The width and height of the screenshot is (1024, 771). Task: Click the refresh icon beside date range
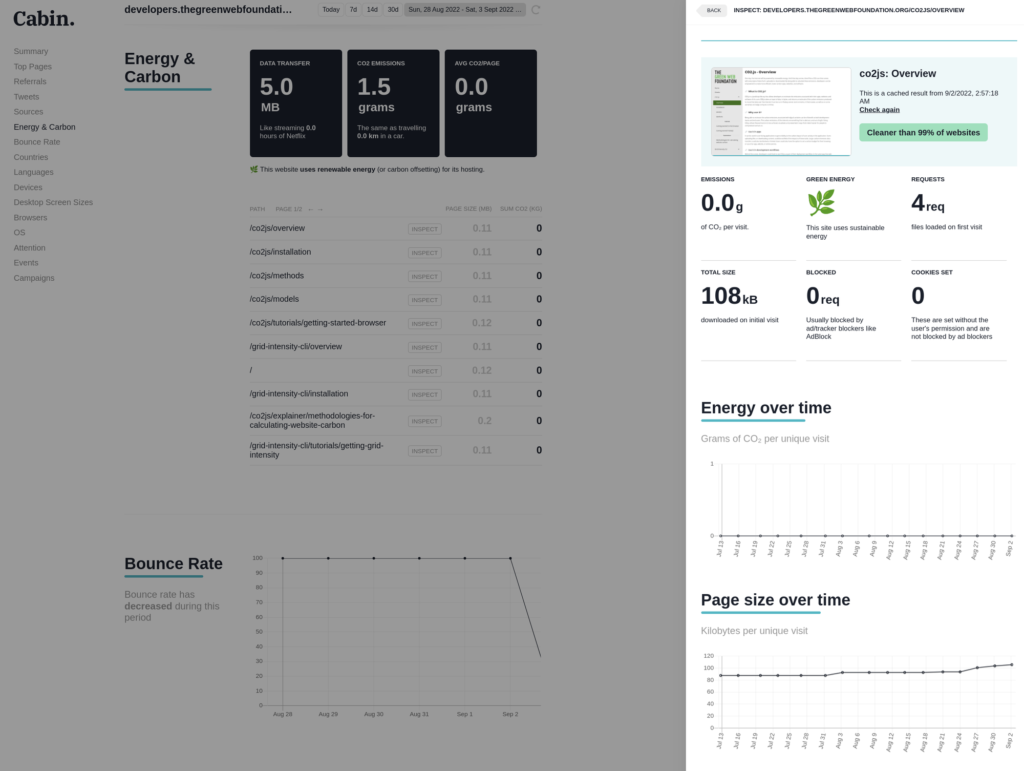pyautogui.click(x=536, y=10)
